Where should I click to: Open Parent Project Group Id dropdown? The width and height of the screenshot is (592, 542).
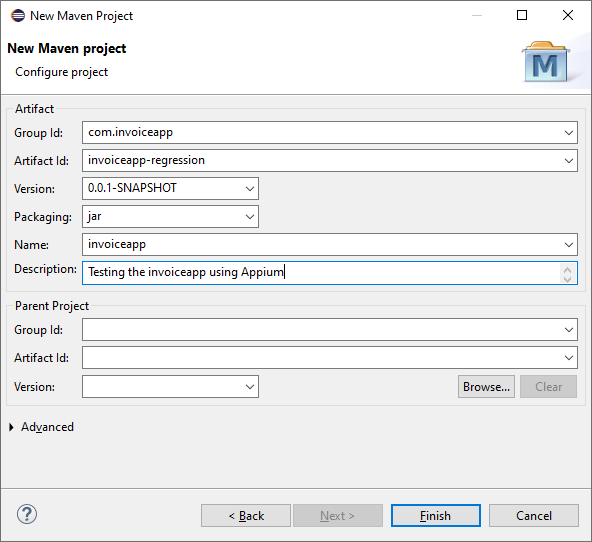tap(569, 330)
